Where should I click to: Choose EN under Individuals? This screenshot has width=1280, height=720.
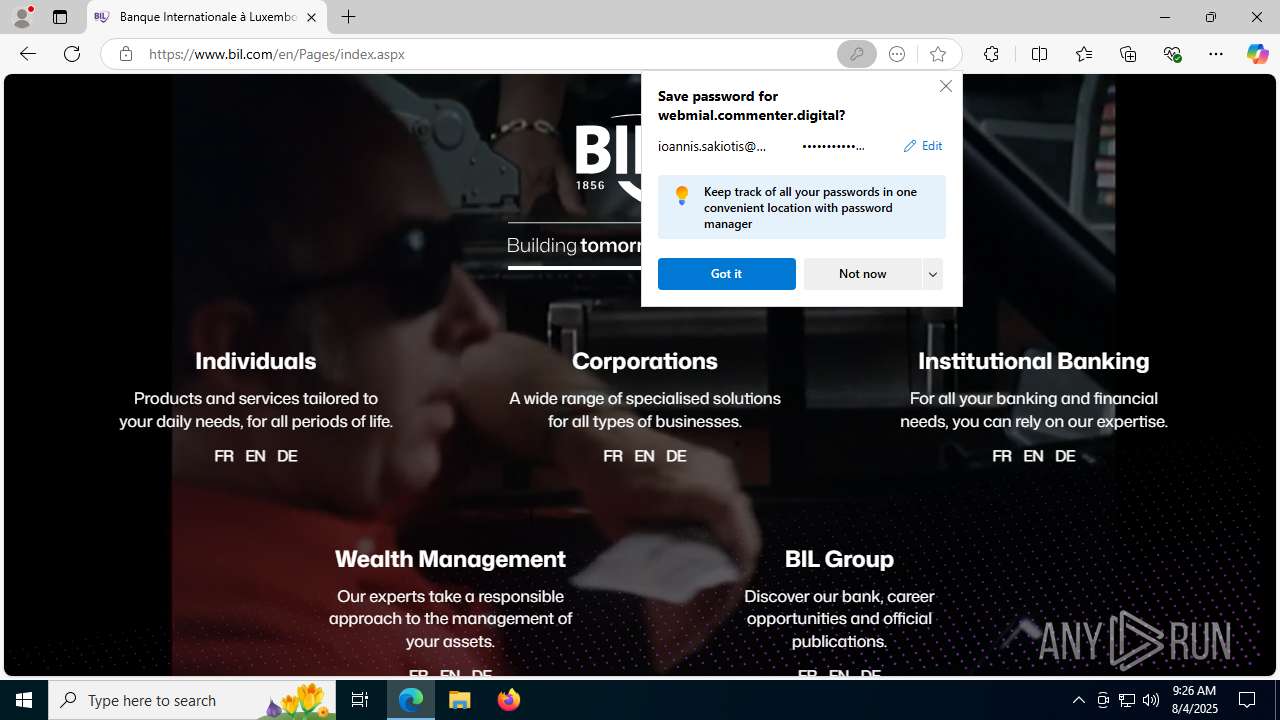click(x=255, y=456)
